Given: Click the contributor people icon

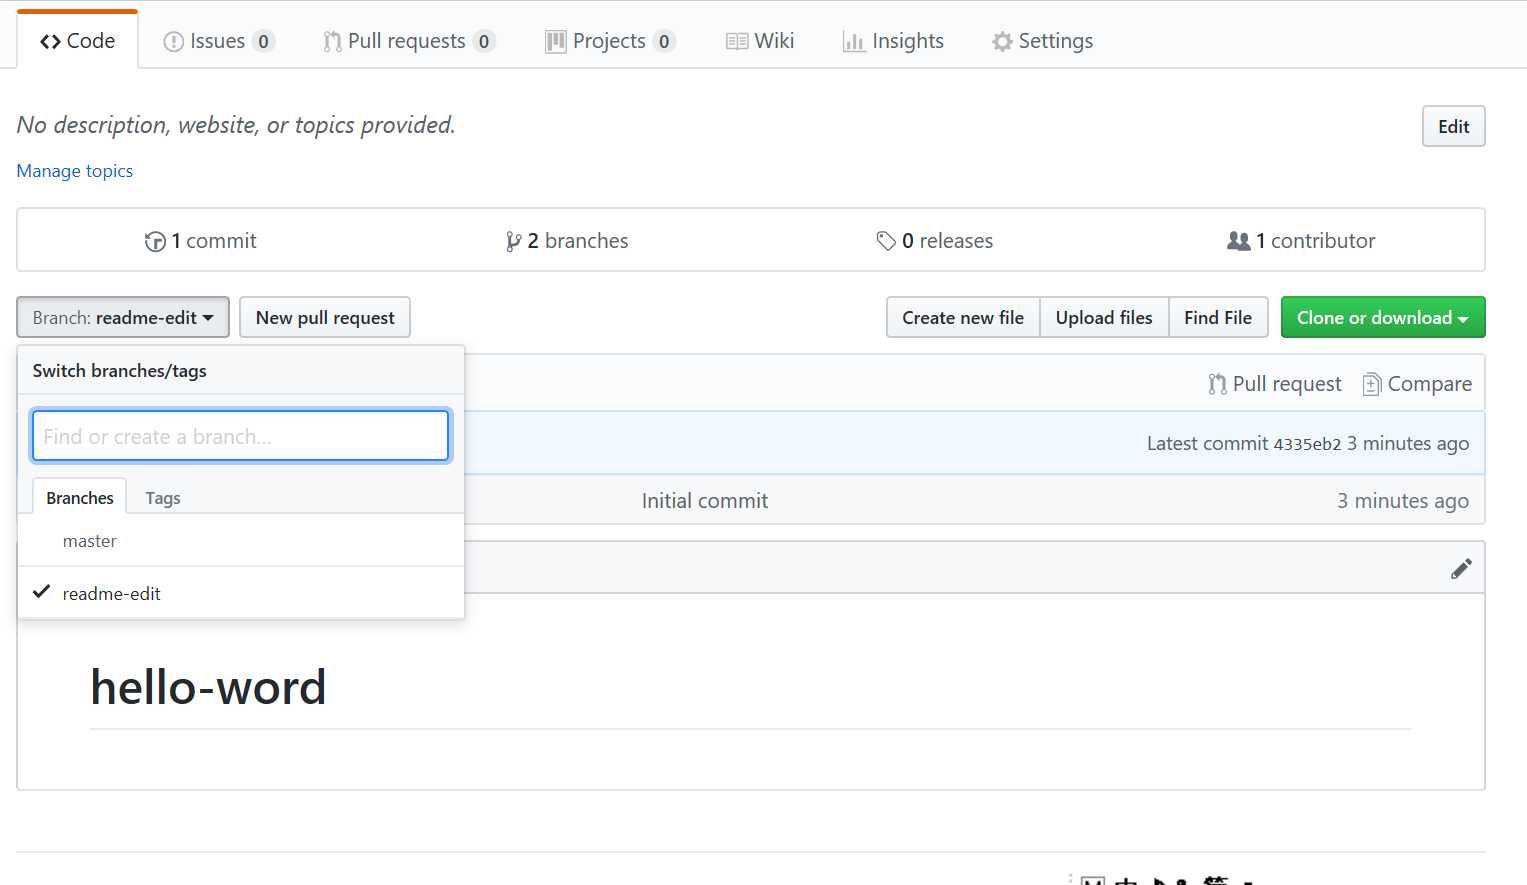Looking at the screenshot, I should [1238, 241].
